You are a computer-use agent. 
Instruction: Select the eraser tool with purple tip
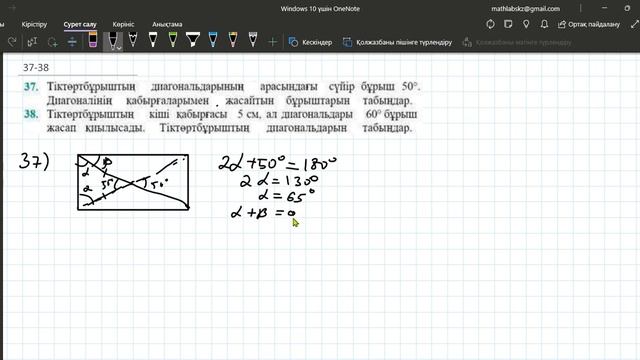93,40
